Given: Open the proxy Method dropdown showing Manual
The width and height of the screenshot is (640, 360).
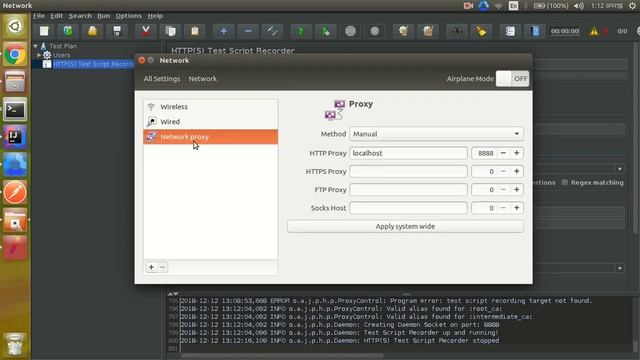Looking at the screenshot, I should coord(436,134).
